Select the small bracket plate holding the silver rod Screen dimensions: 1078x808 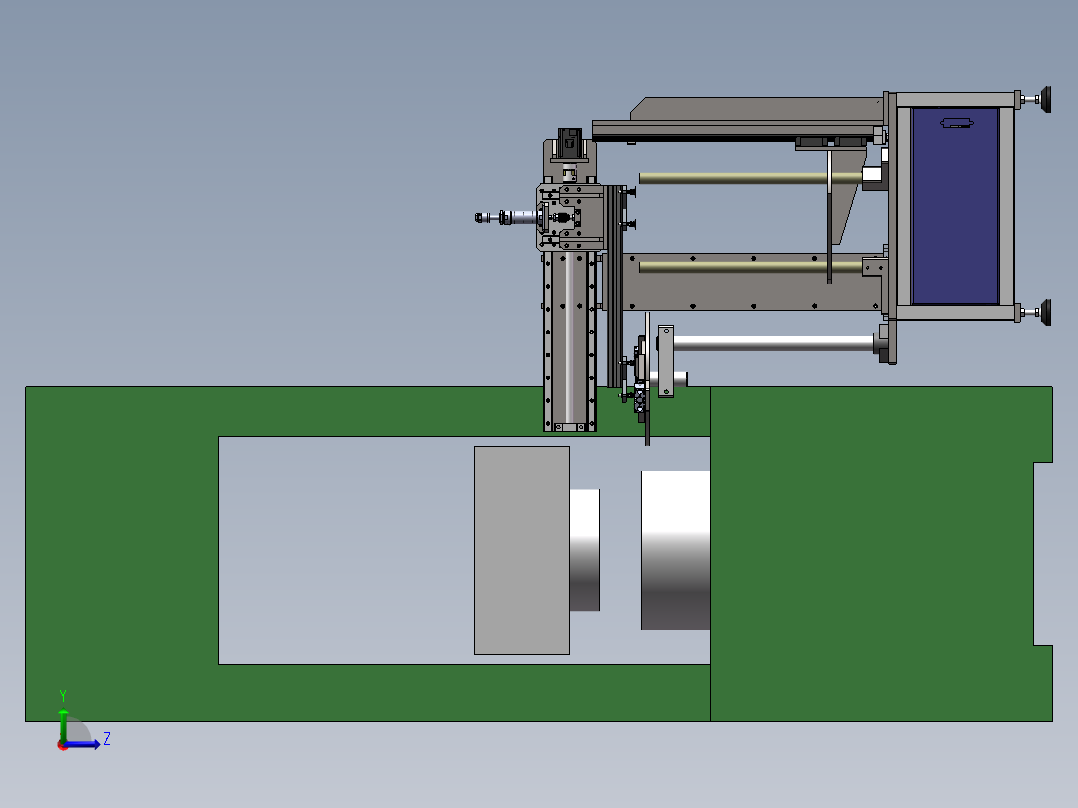(x=666, y=361)
